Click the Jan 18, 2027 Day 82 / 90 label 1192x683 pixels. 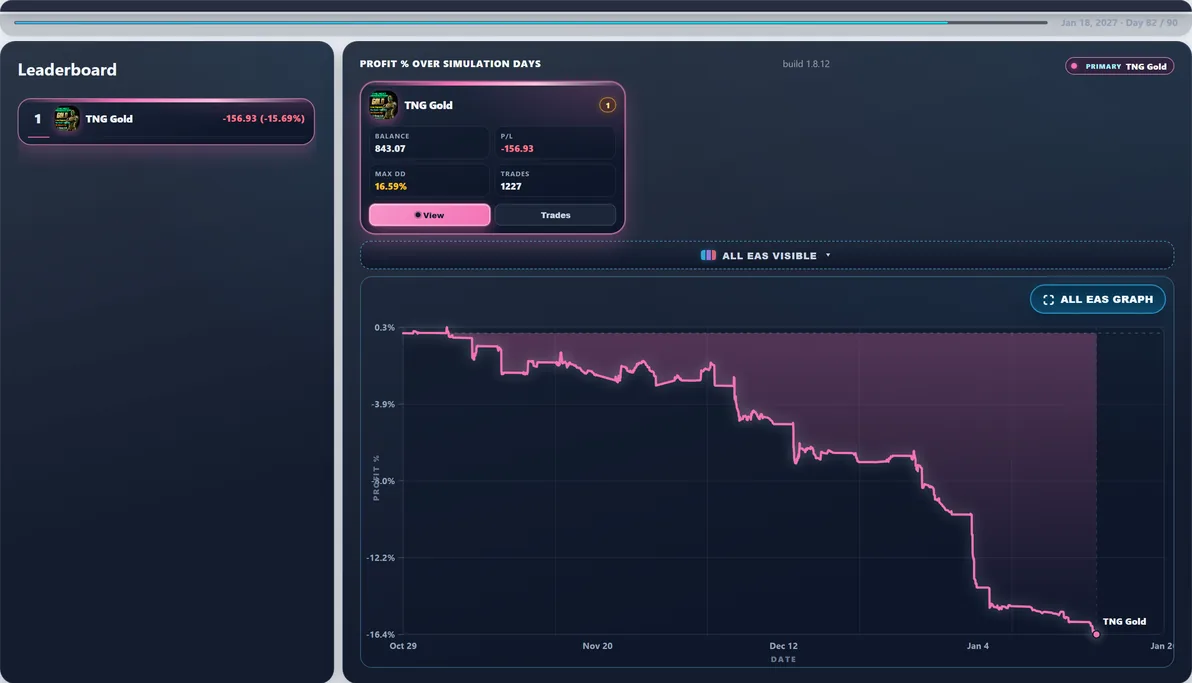coord(1119,23)
